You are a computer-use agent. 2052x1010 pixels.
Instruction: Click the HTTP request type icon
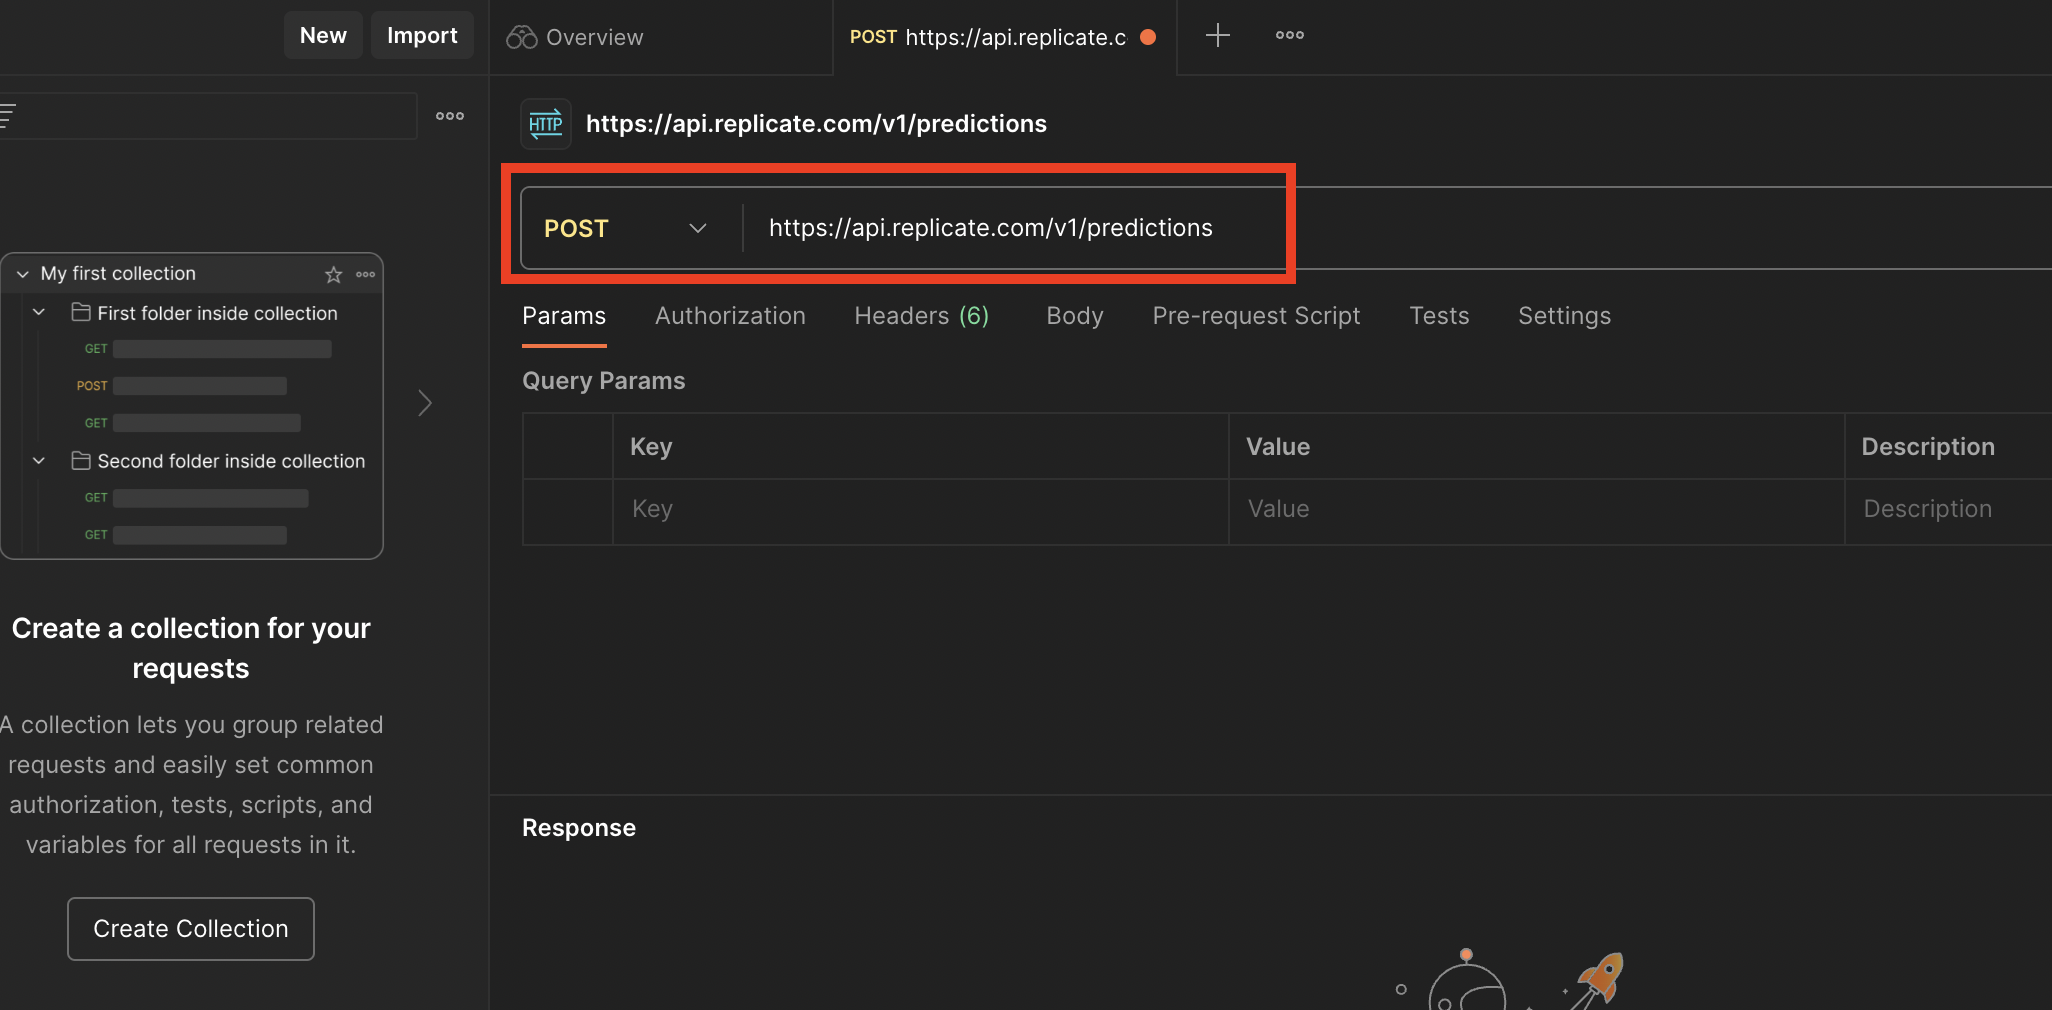[x=546, y=124]
